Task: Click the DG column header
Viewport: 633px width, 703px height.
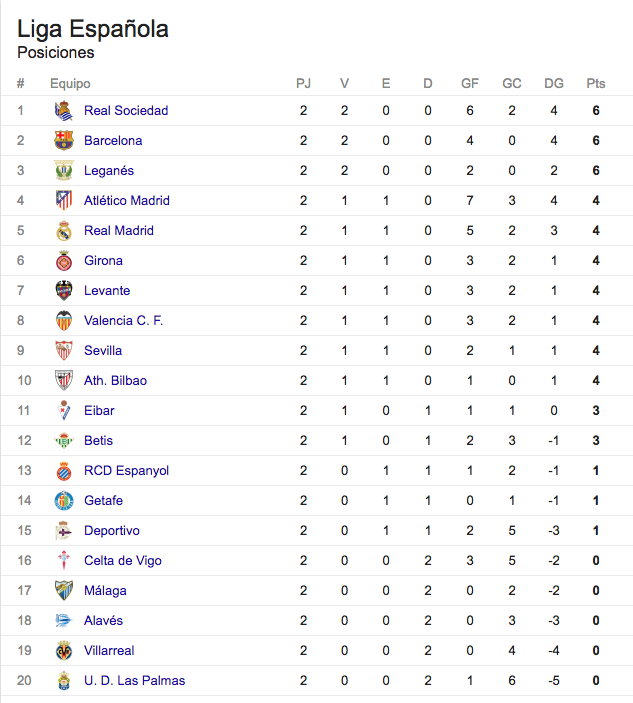Action: [554, 83]
